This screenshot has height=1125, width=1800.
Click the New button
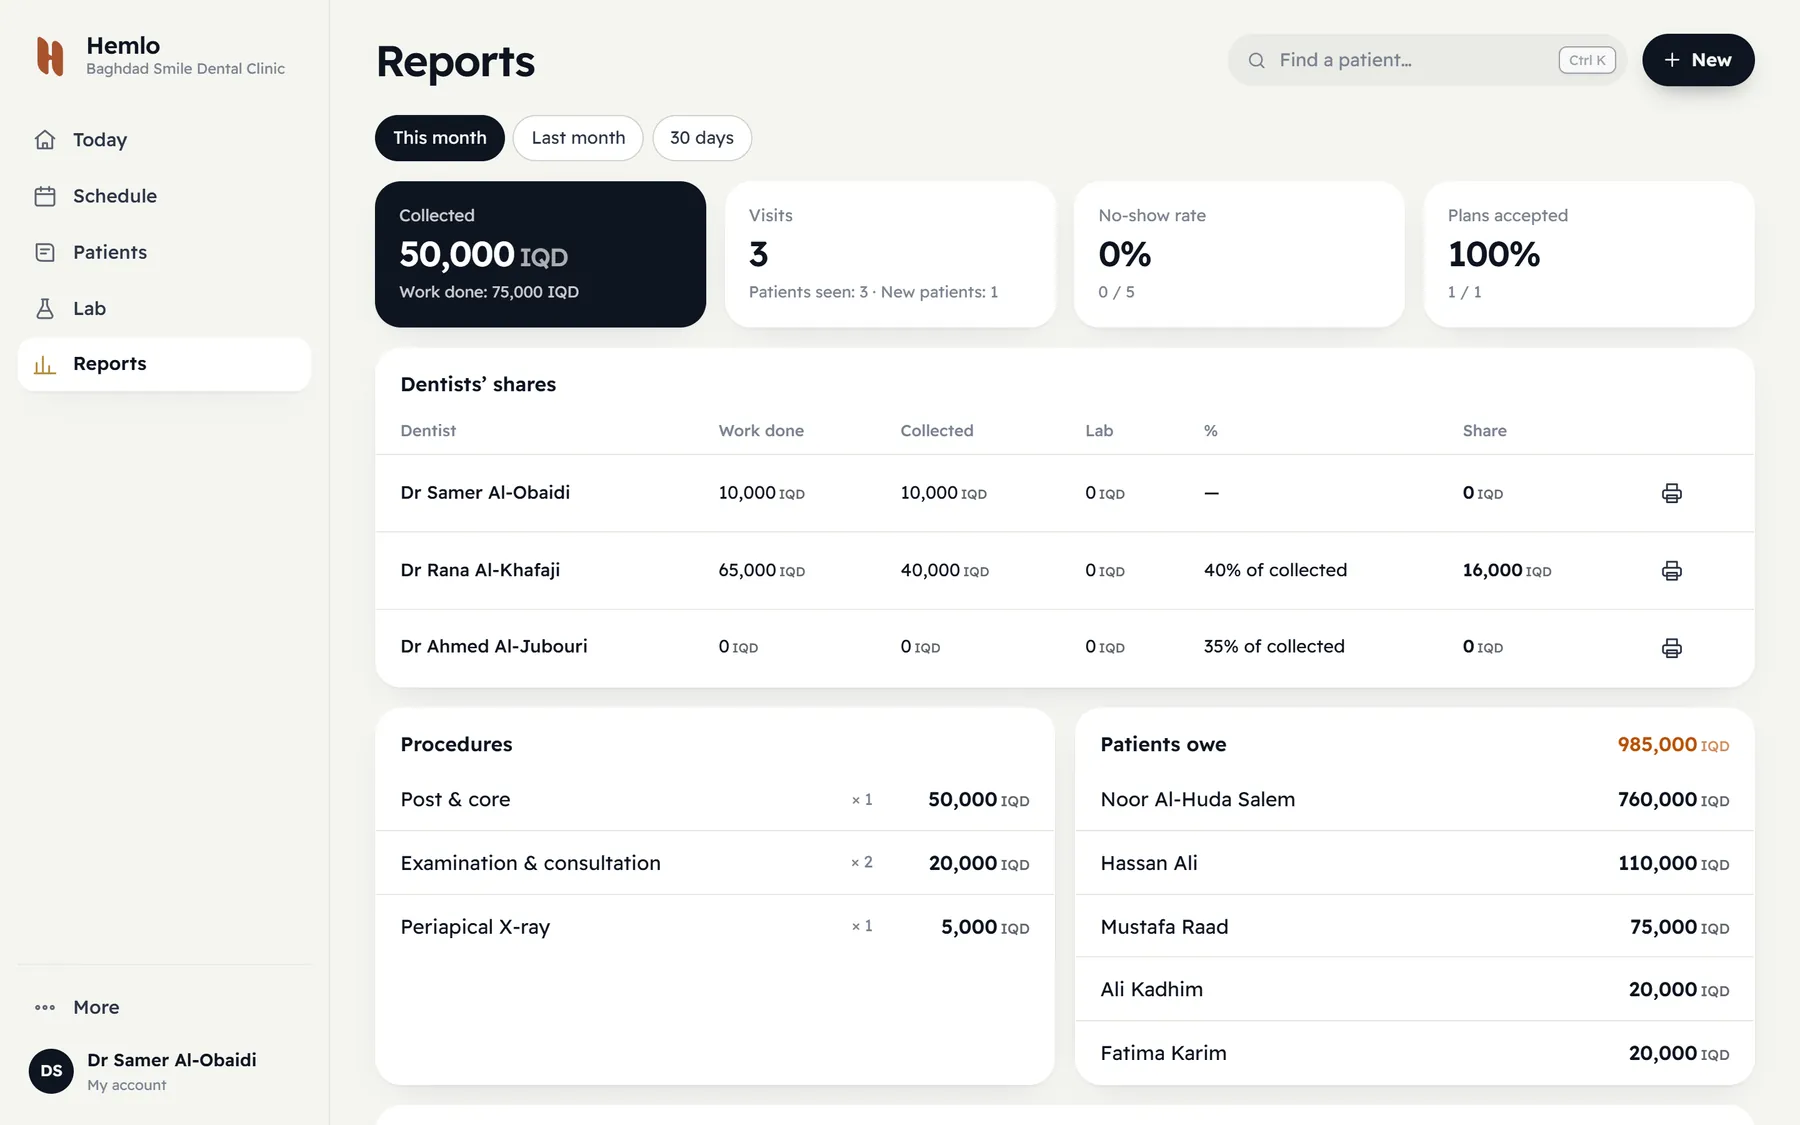point(1698,60)
